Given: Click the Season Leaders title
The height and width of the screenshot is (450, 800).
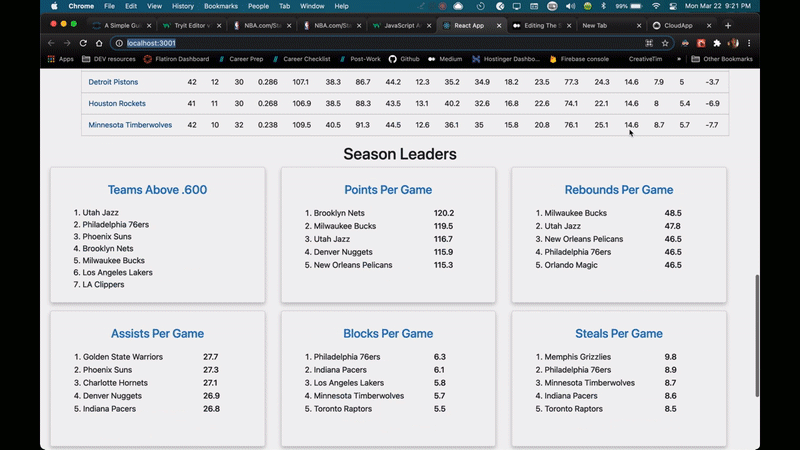Looking at the screenshot, I should click(x=400, y=154).
